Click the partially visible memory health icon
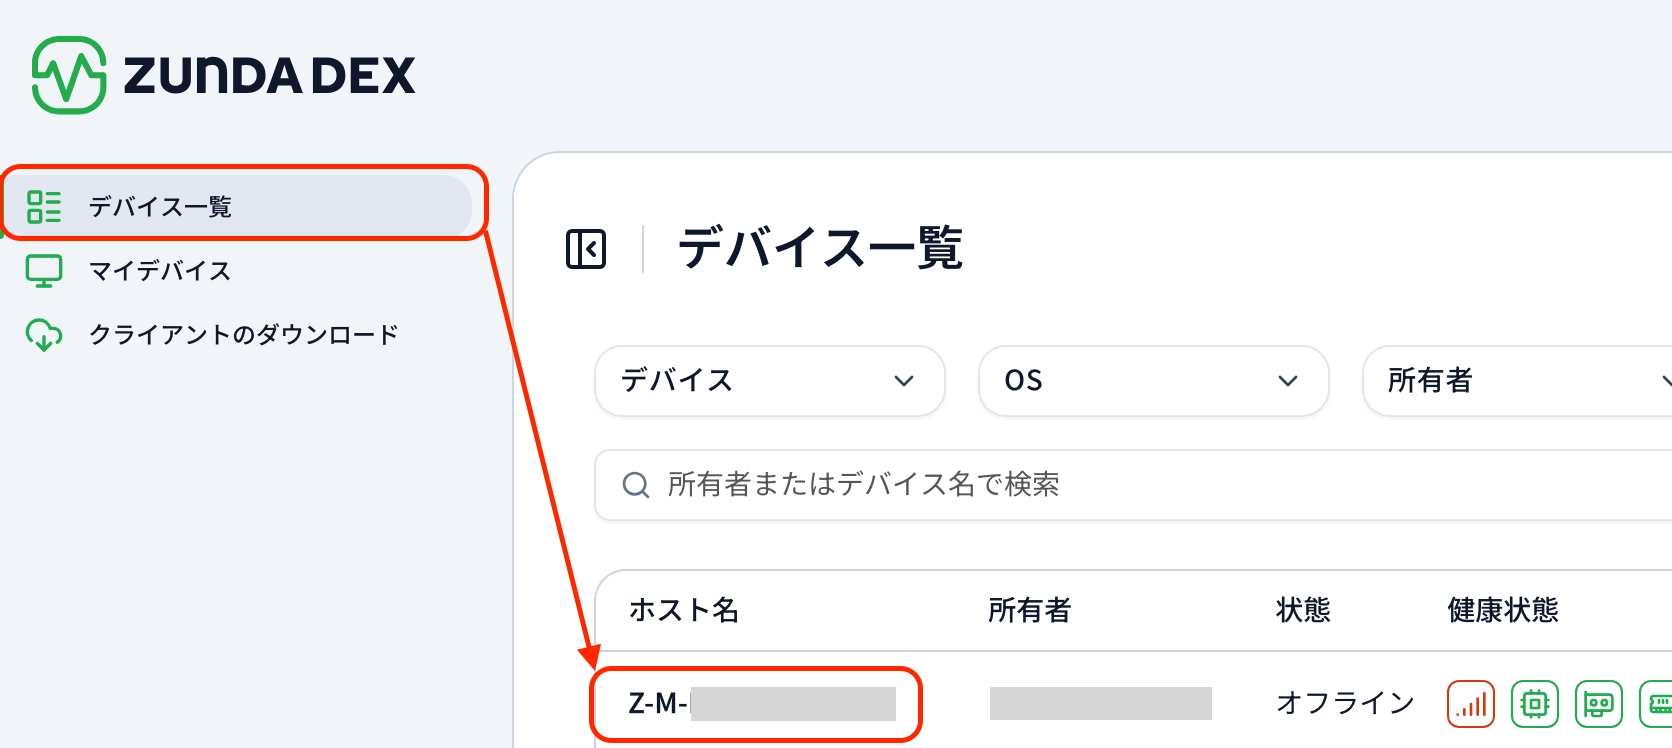 tap(1658, 704)
